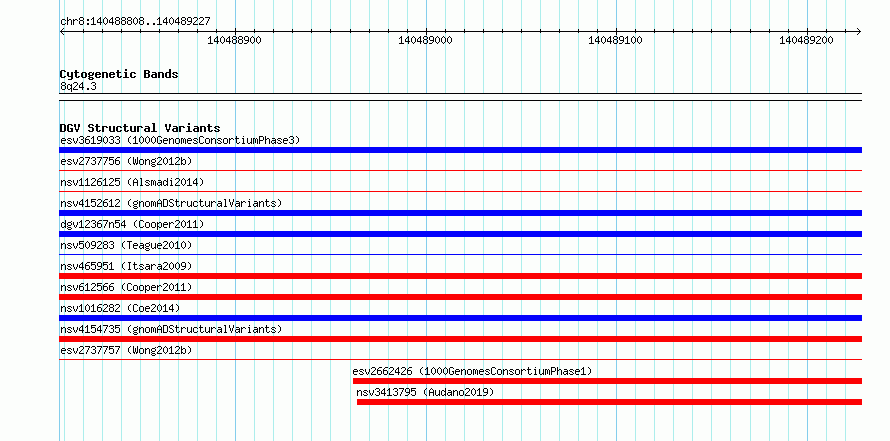Select the 8q24.3 band label

pyautogui.click(x=78, y=86)
